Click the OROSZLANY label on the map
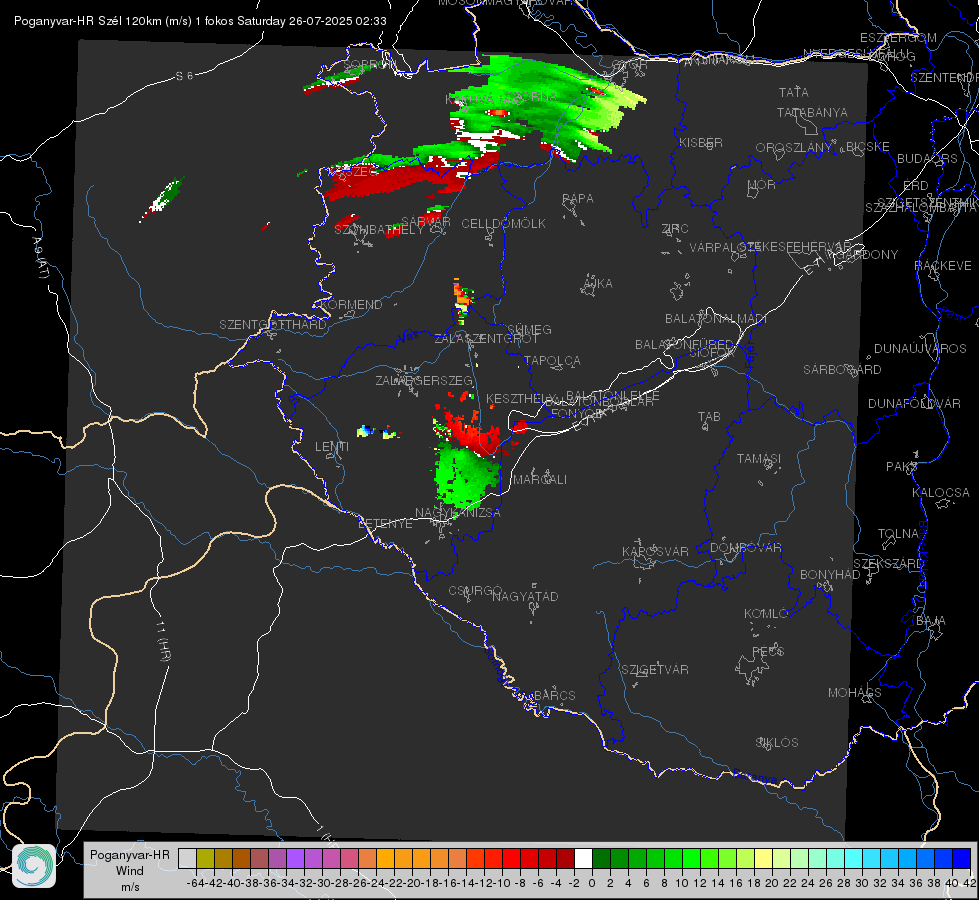 (794, 147)
